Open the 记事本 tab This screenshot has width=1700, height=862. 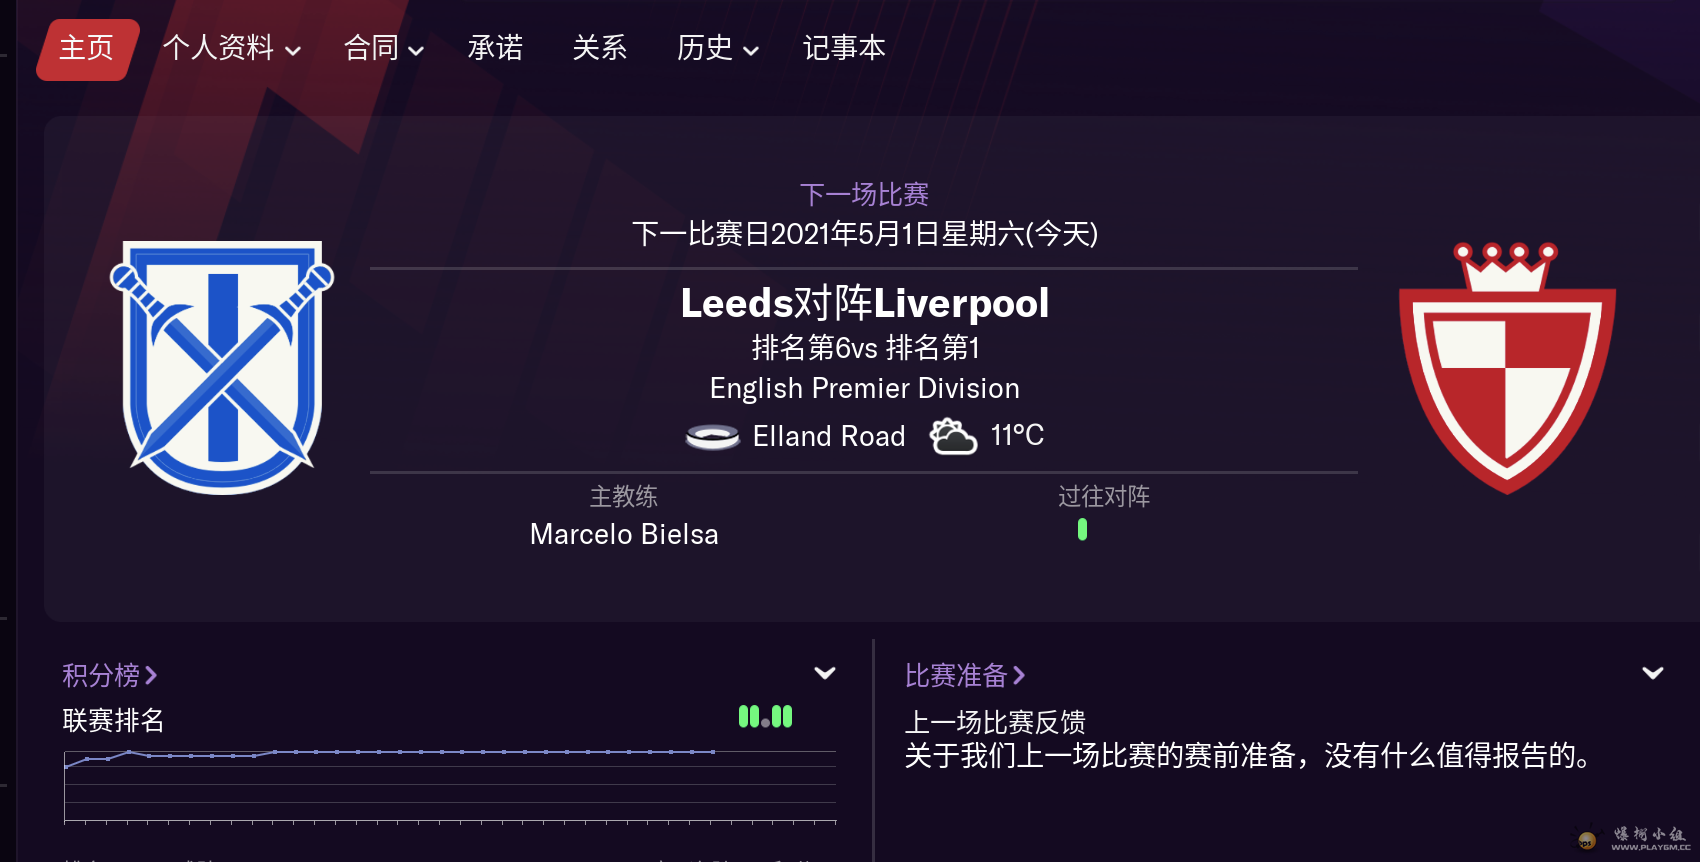pos(844,48)
